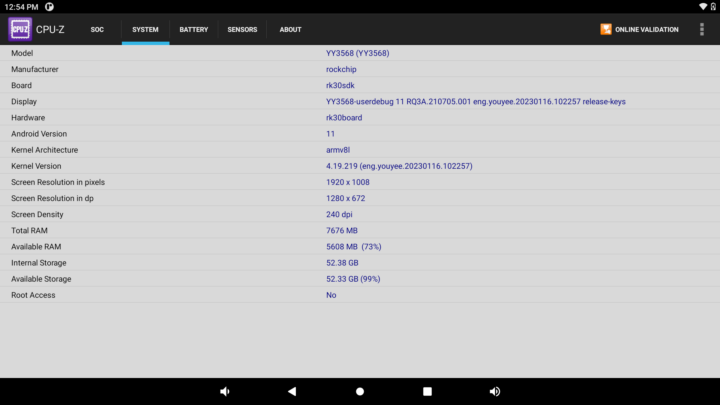The image size is (720, 405).
Task: Open the BATTERY tab
Action: (194, 29)
